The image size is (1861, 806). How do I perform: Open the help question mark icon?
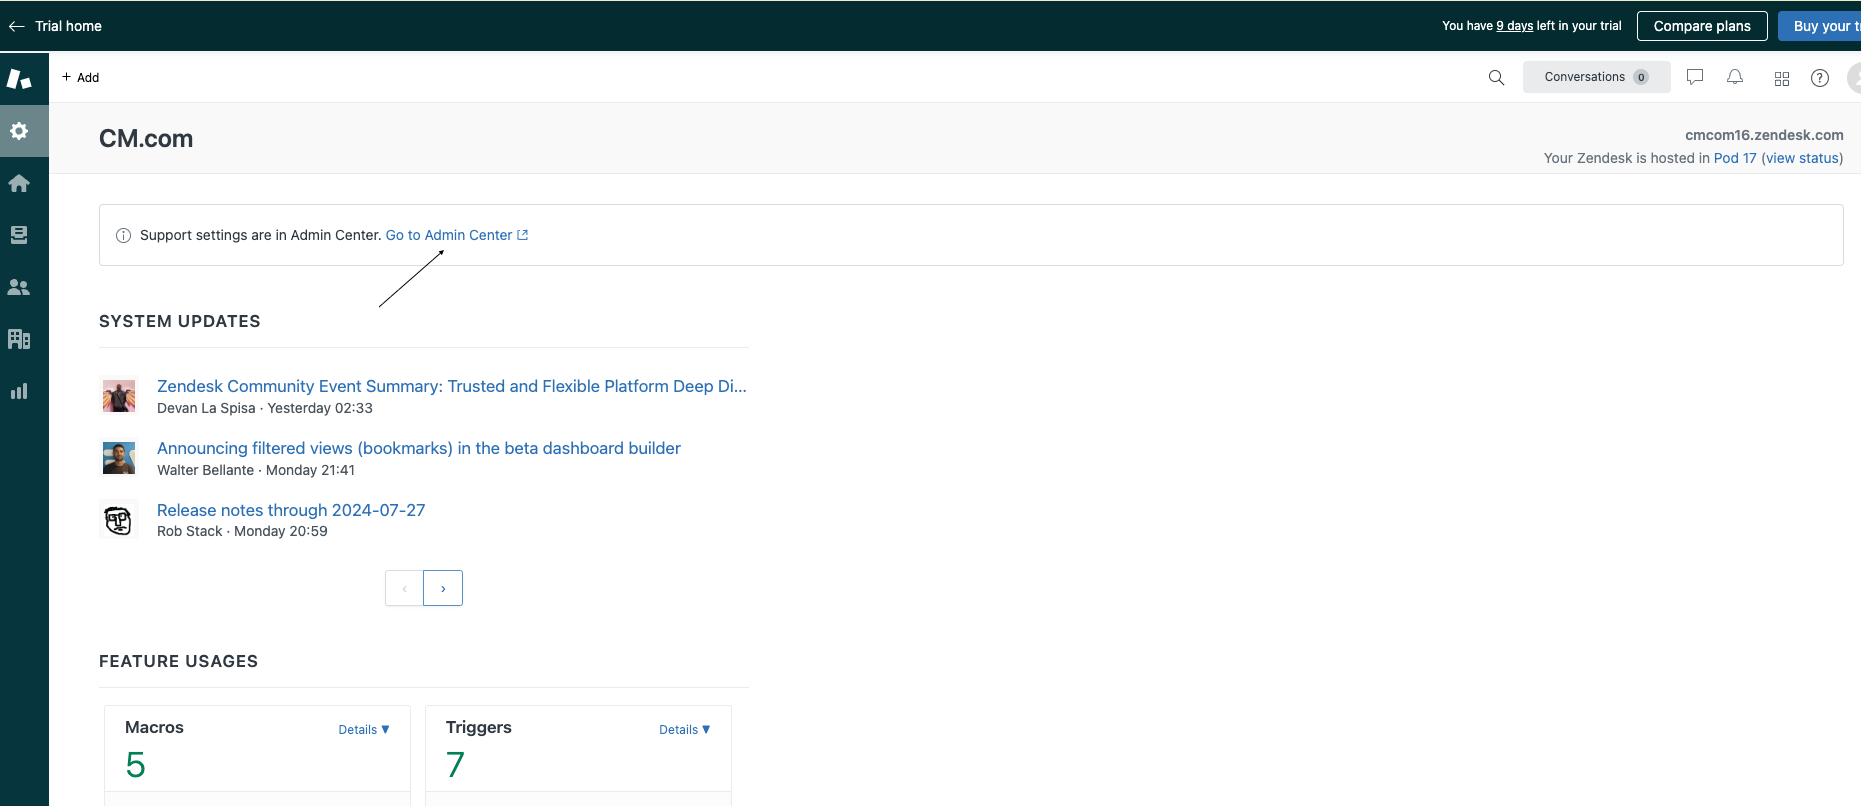pyautogui.click(x=1820, y=78)
